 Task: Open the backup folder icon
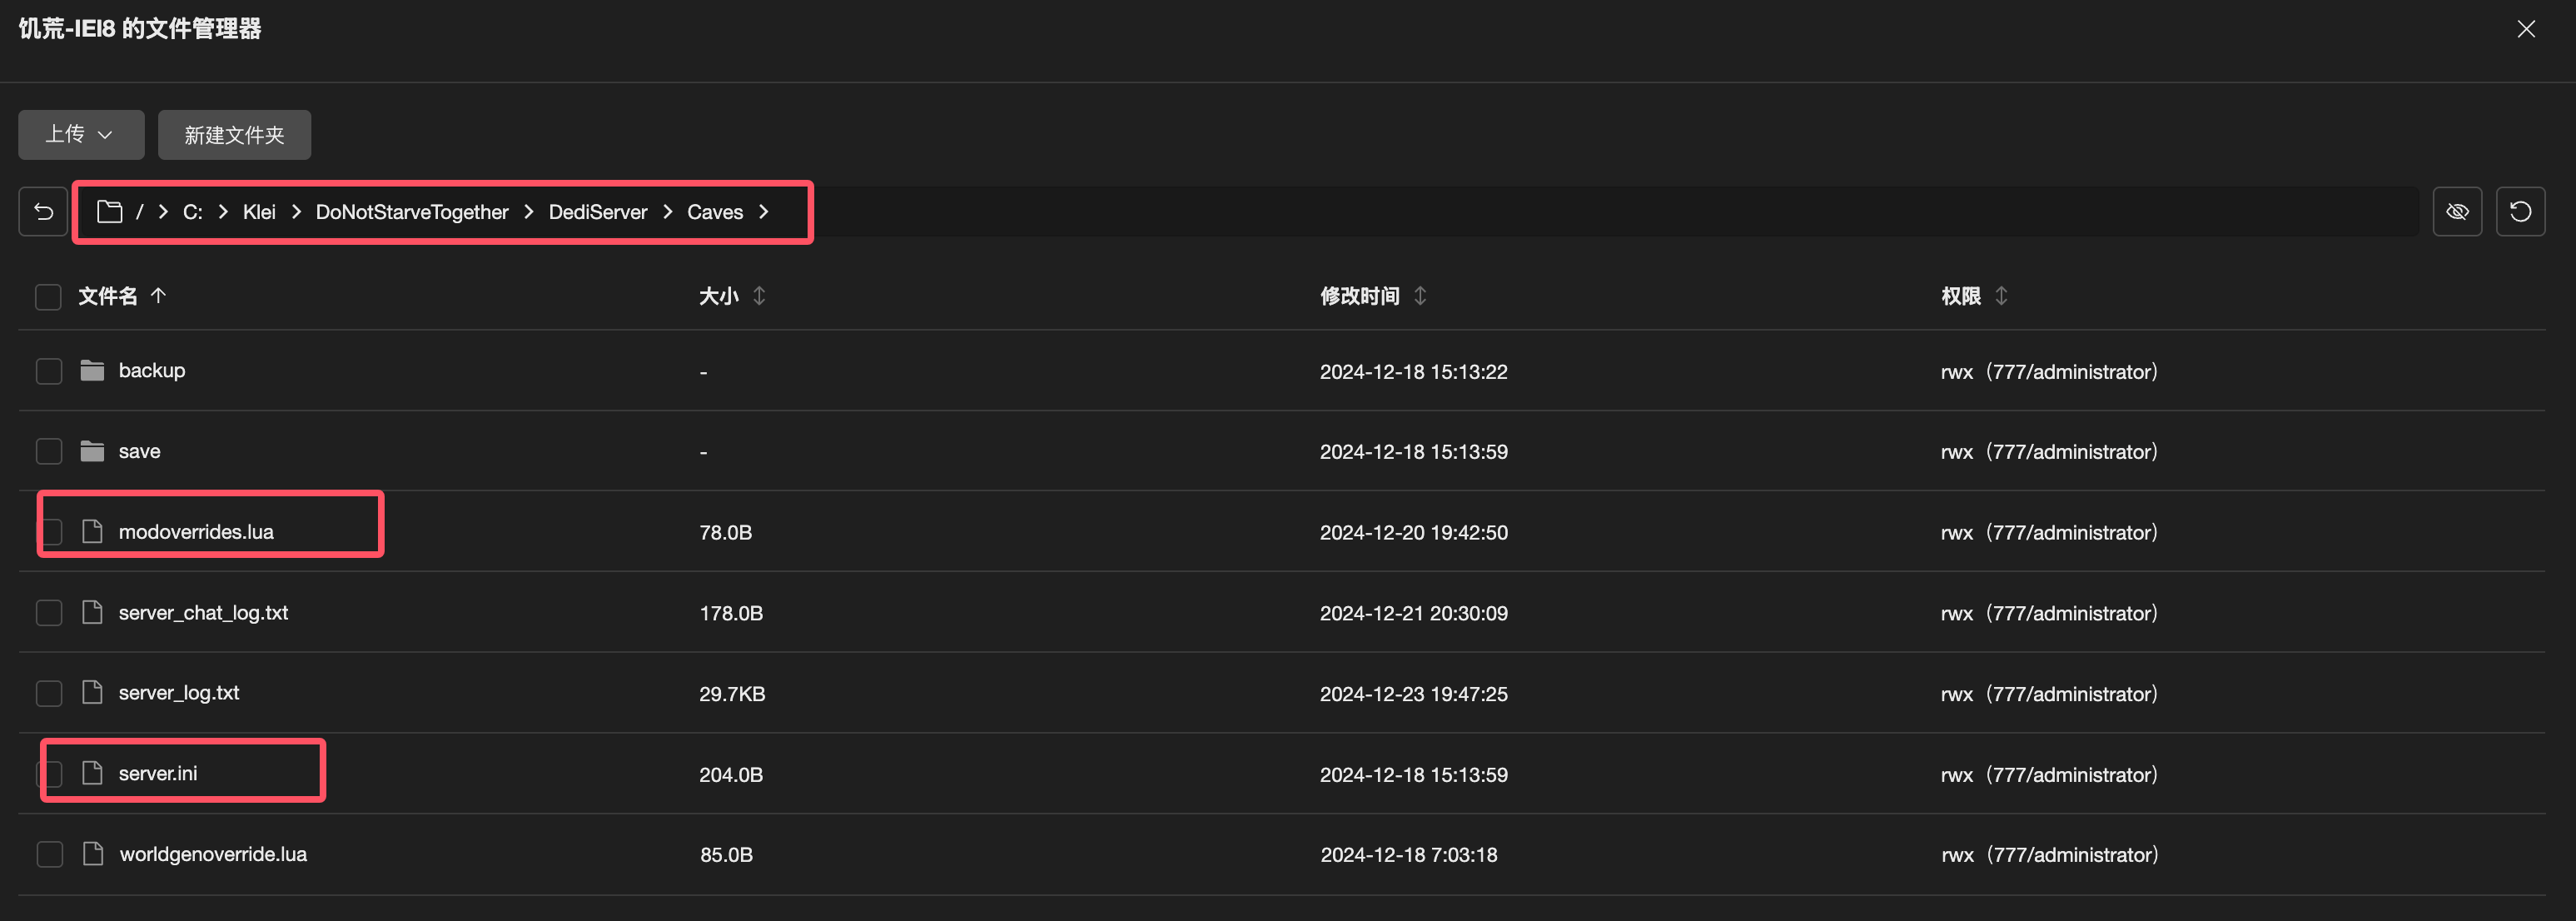pos(92,370)
